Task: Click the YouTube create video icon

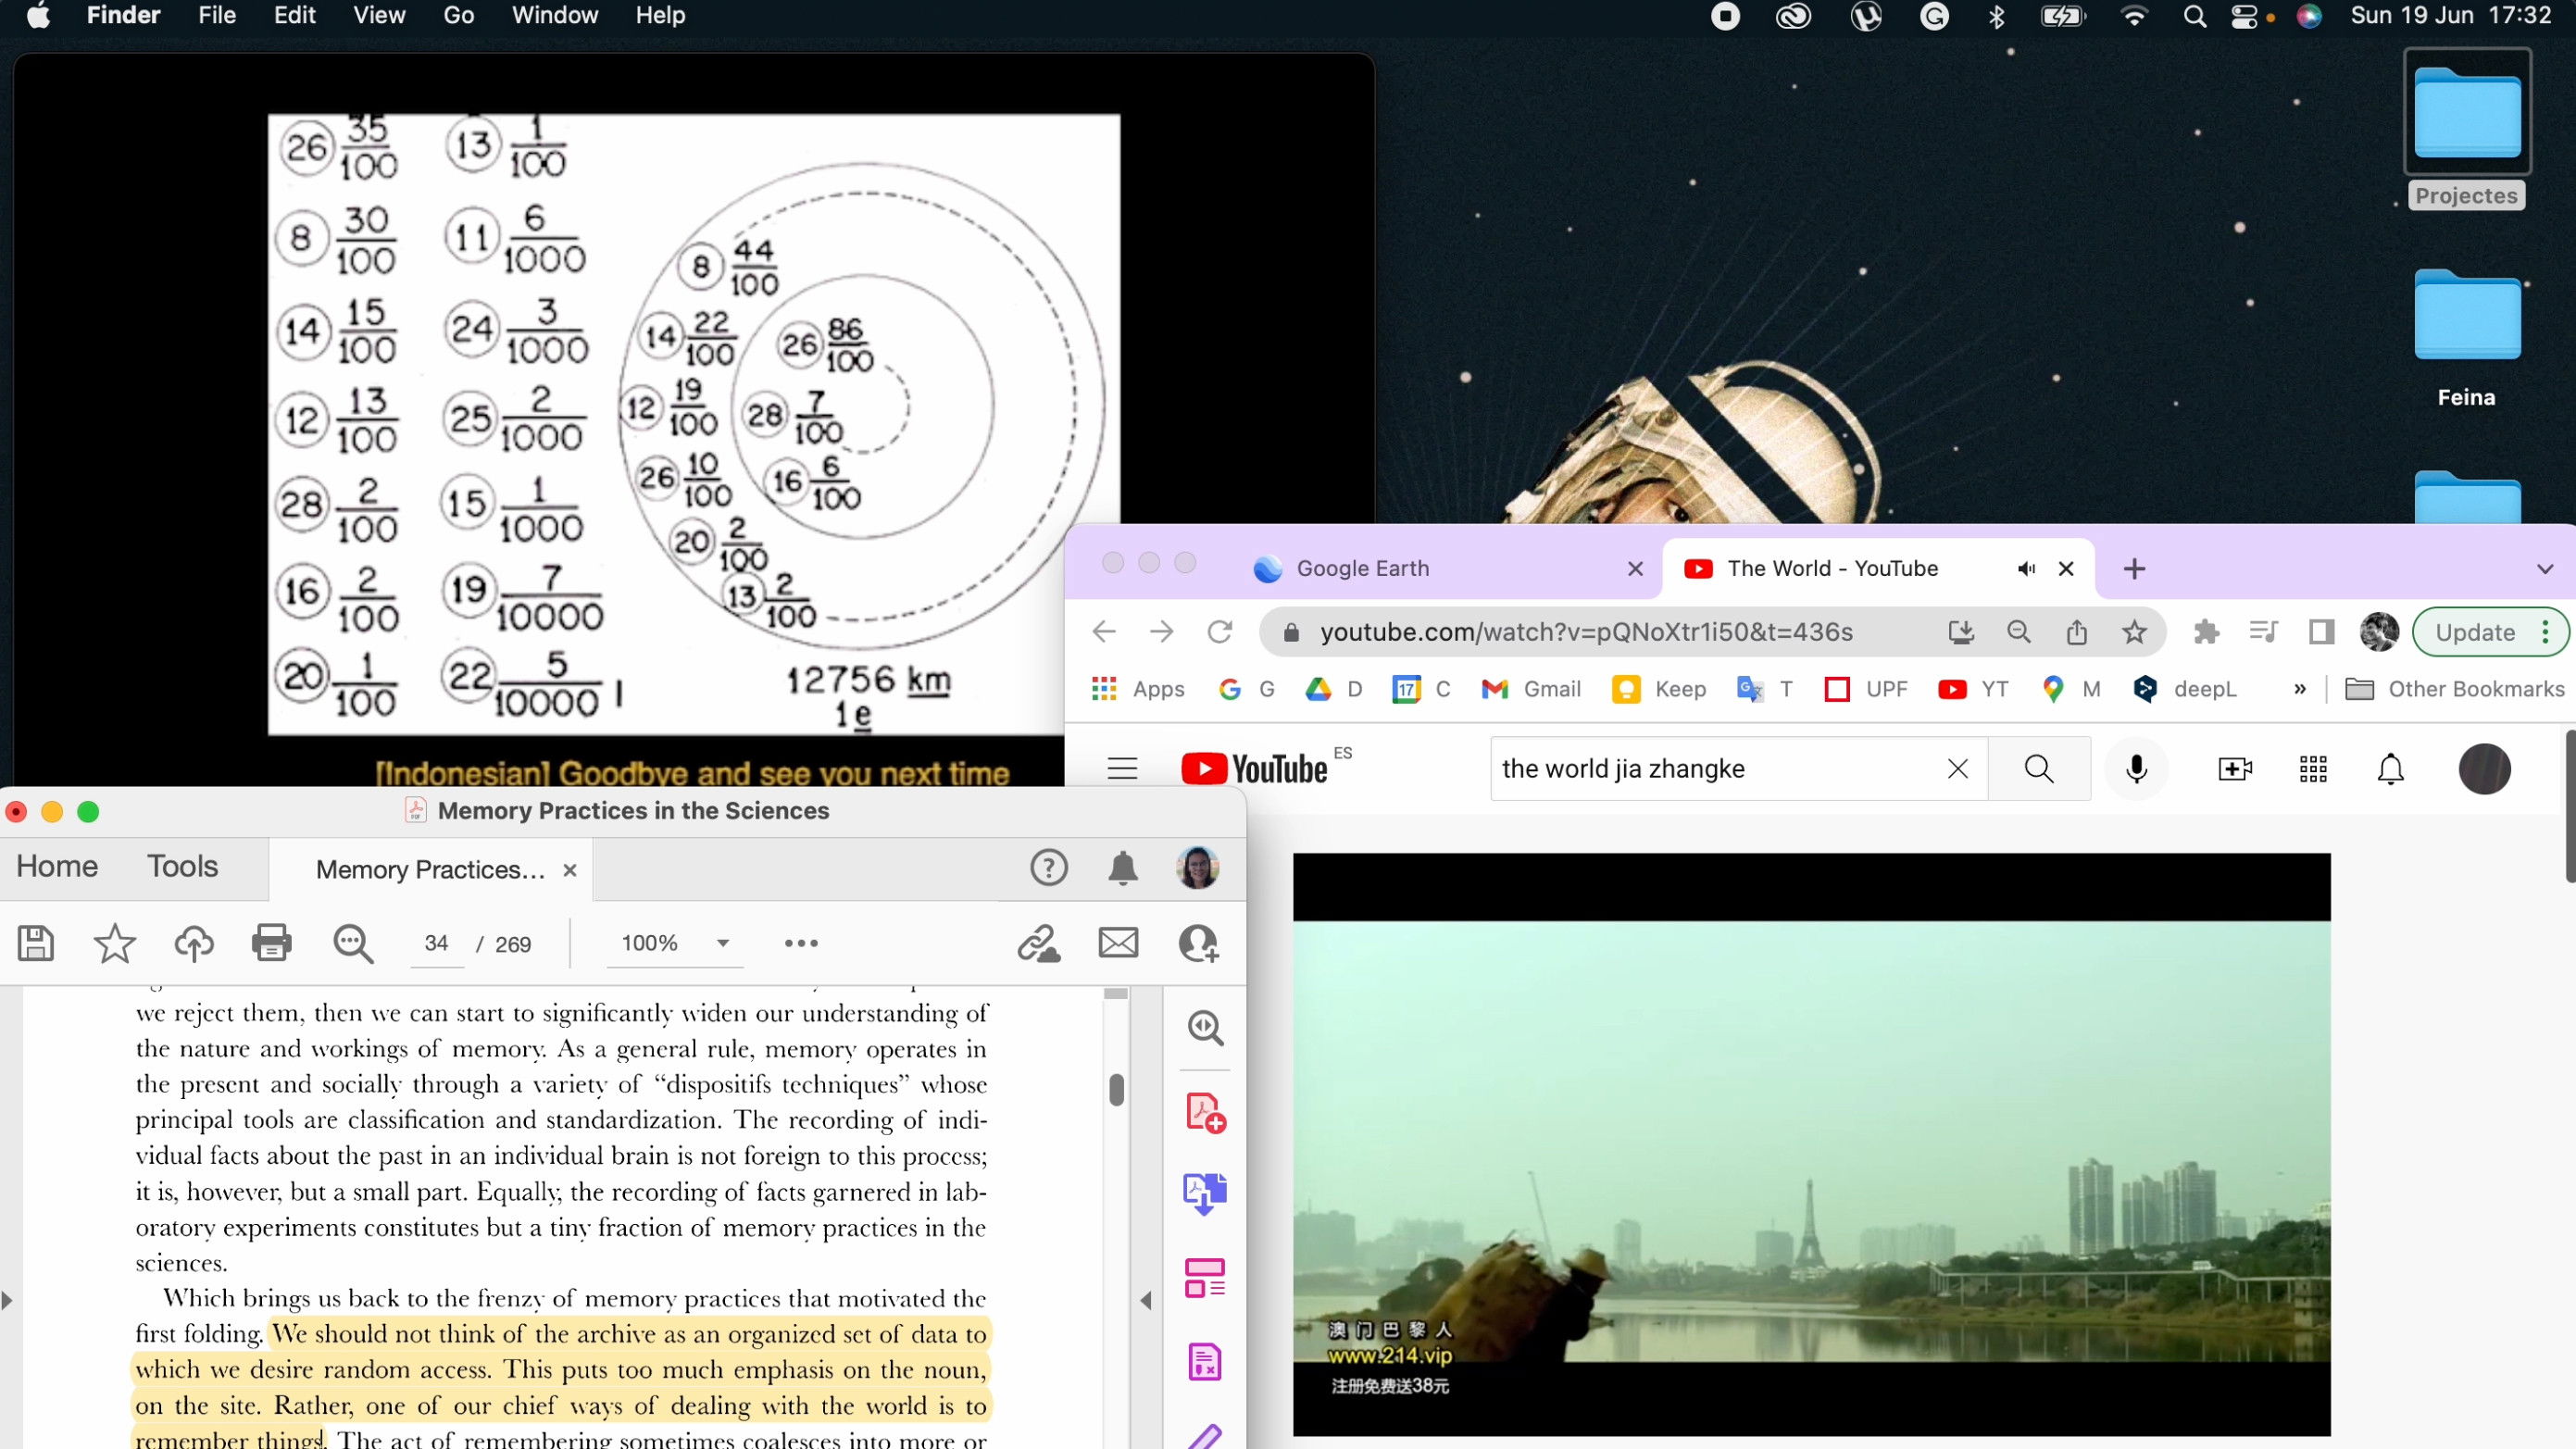Action: [2234, 769]
